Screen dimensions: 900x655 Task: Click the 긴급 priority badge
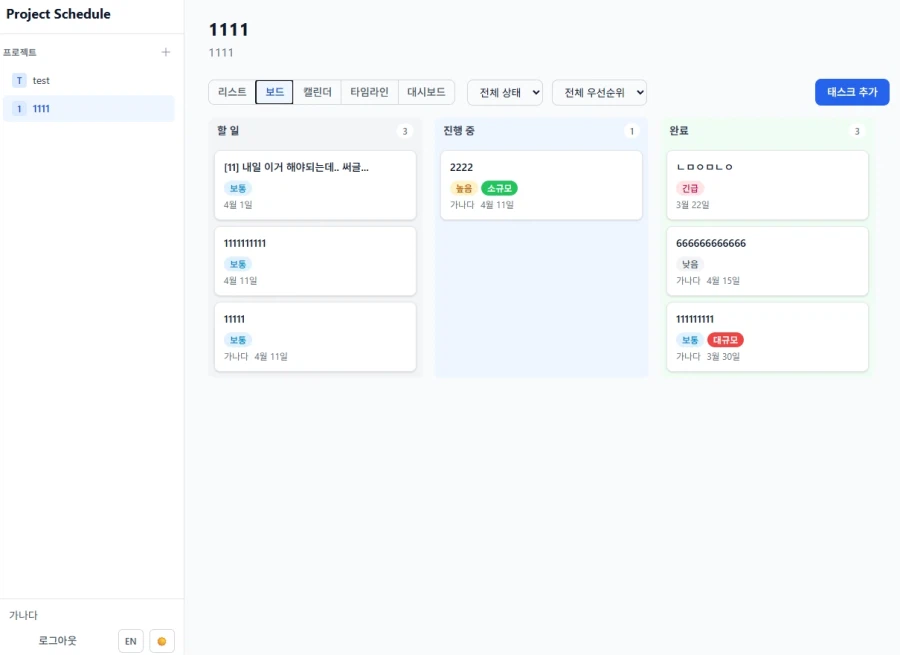tap(690, 188)
